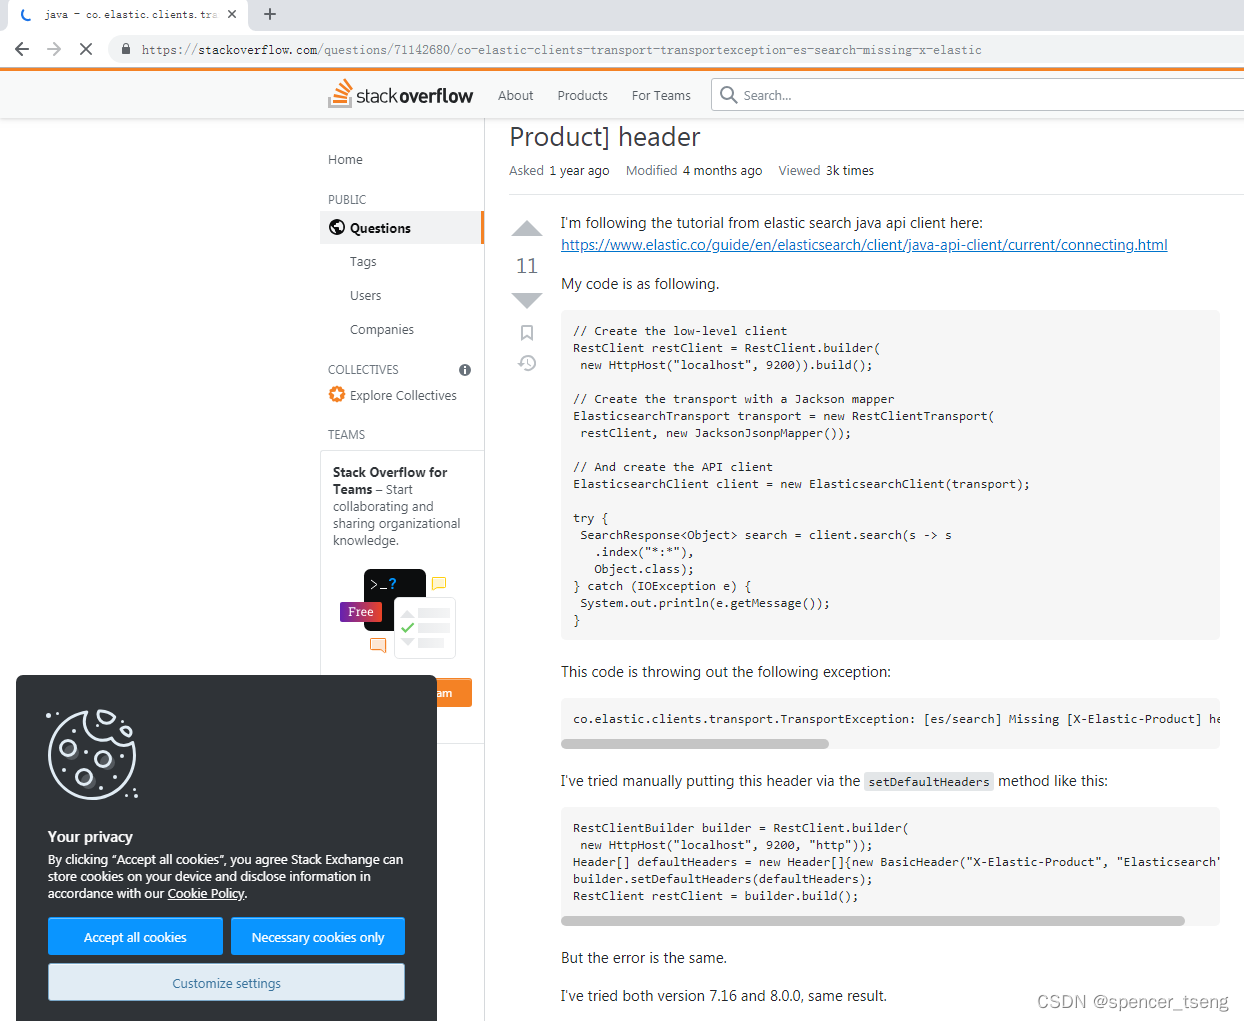
Task: Click the Stack Overflow logo
Action: pos(400,93)
